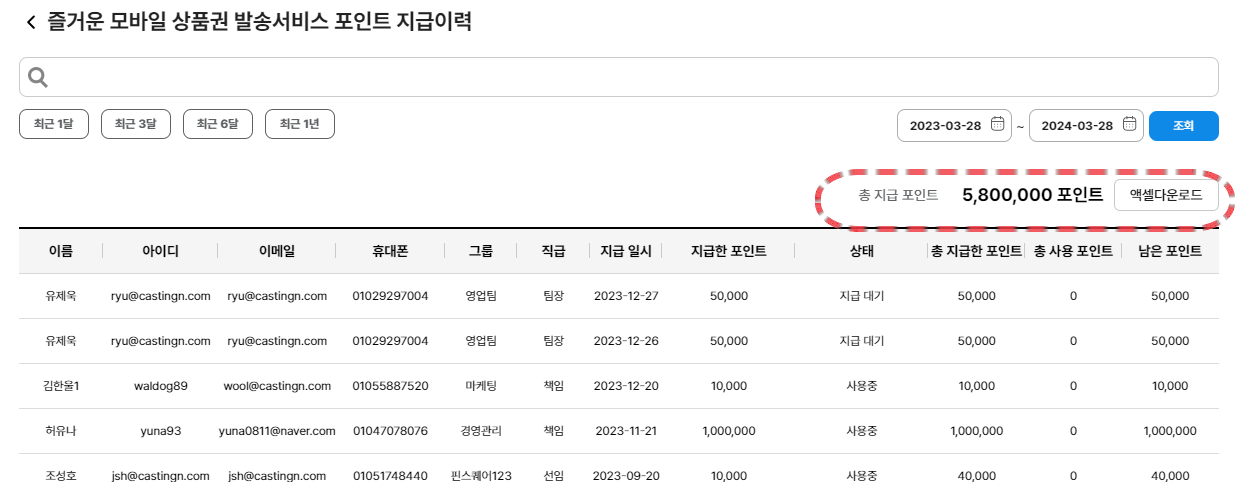
Task: Select the row dated 2023-12-27
Action: (x=625, y=296)
